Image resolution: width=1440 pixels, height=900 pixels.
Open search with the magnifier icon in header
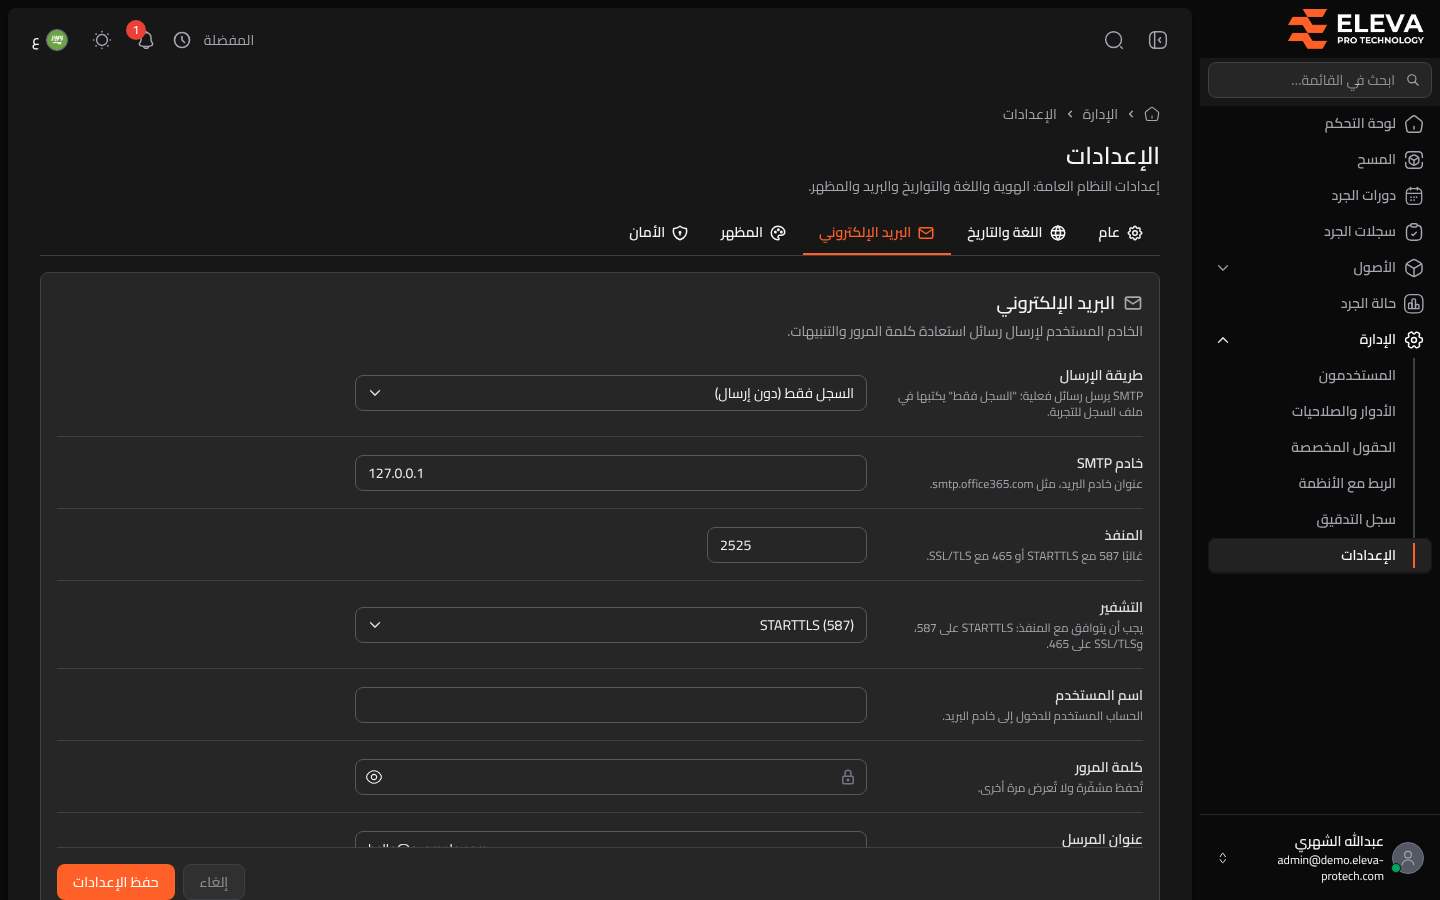point(1114,40)
